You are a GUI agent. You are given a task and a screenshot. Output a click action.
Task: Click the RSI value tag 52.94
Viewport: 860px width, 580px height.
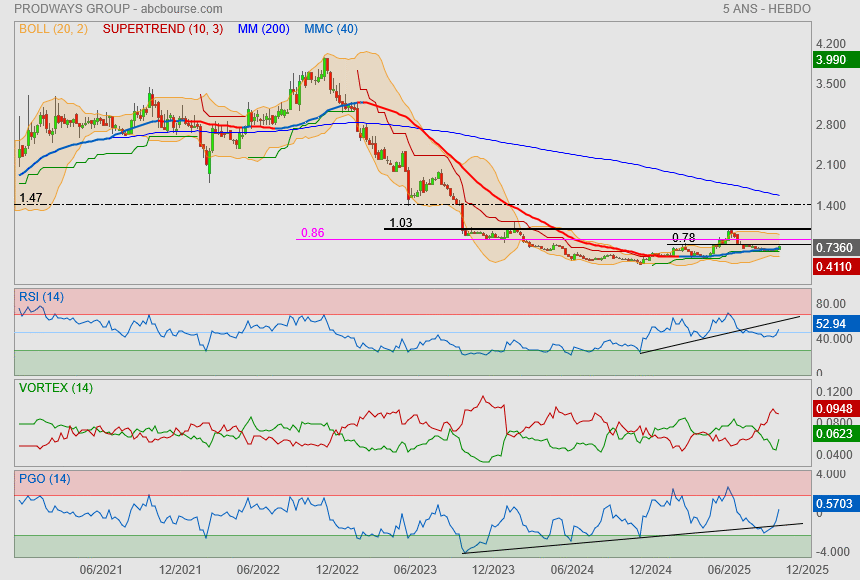[831, 324]
